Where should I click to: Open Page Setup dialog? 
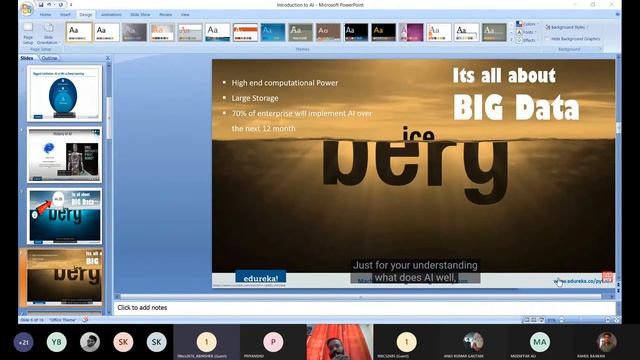point(28,33)
